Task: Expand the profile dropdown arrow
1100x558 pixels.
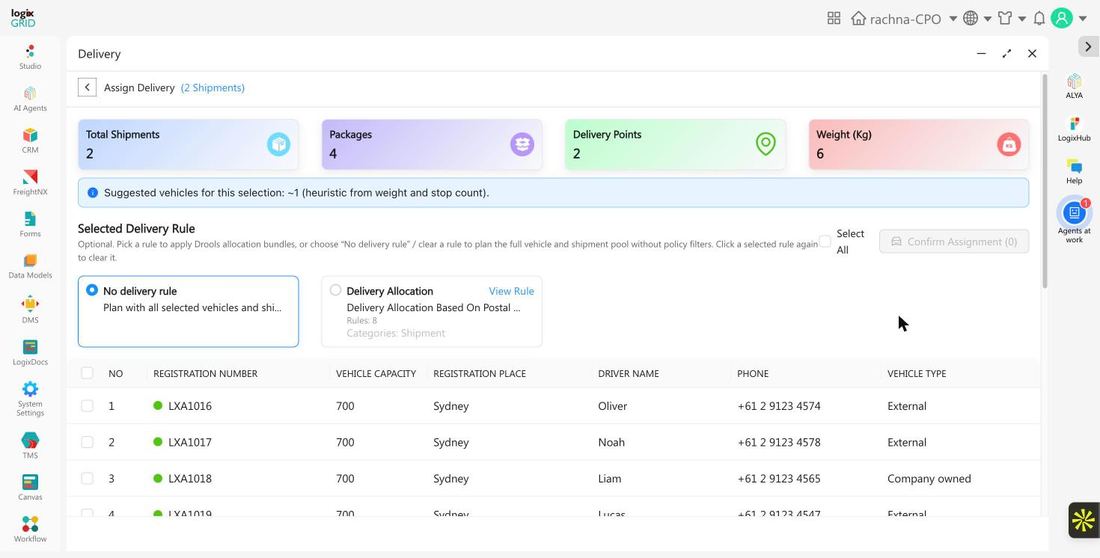Action: (x=1082, y=19)
